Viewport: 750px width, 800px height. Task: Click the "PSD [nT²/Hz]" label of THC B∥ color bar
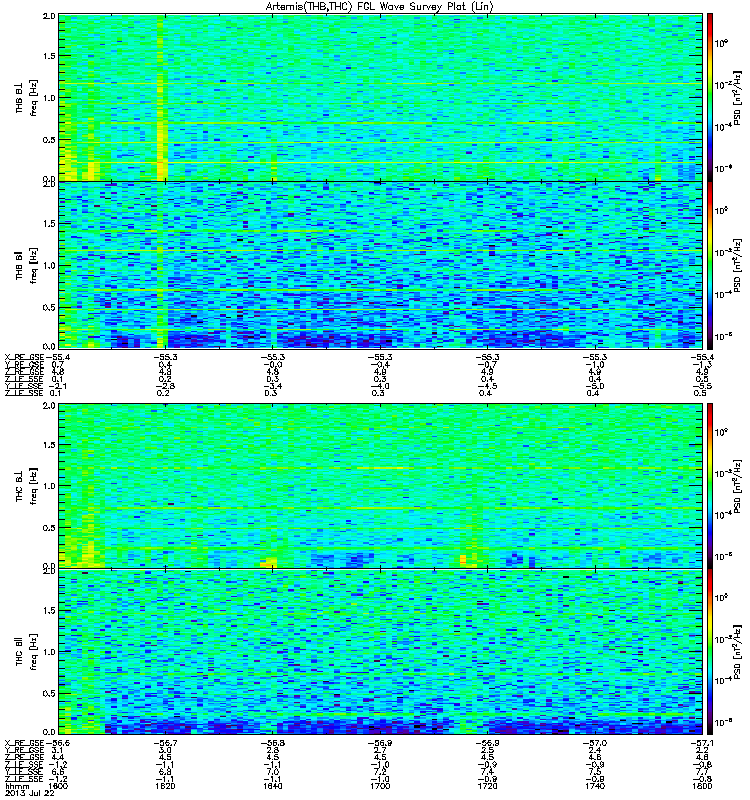pyautogui.click(x=737, y=652)
